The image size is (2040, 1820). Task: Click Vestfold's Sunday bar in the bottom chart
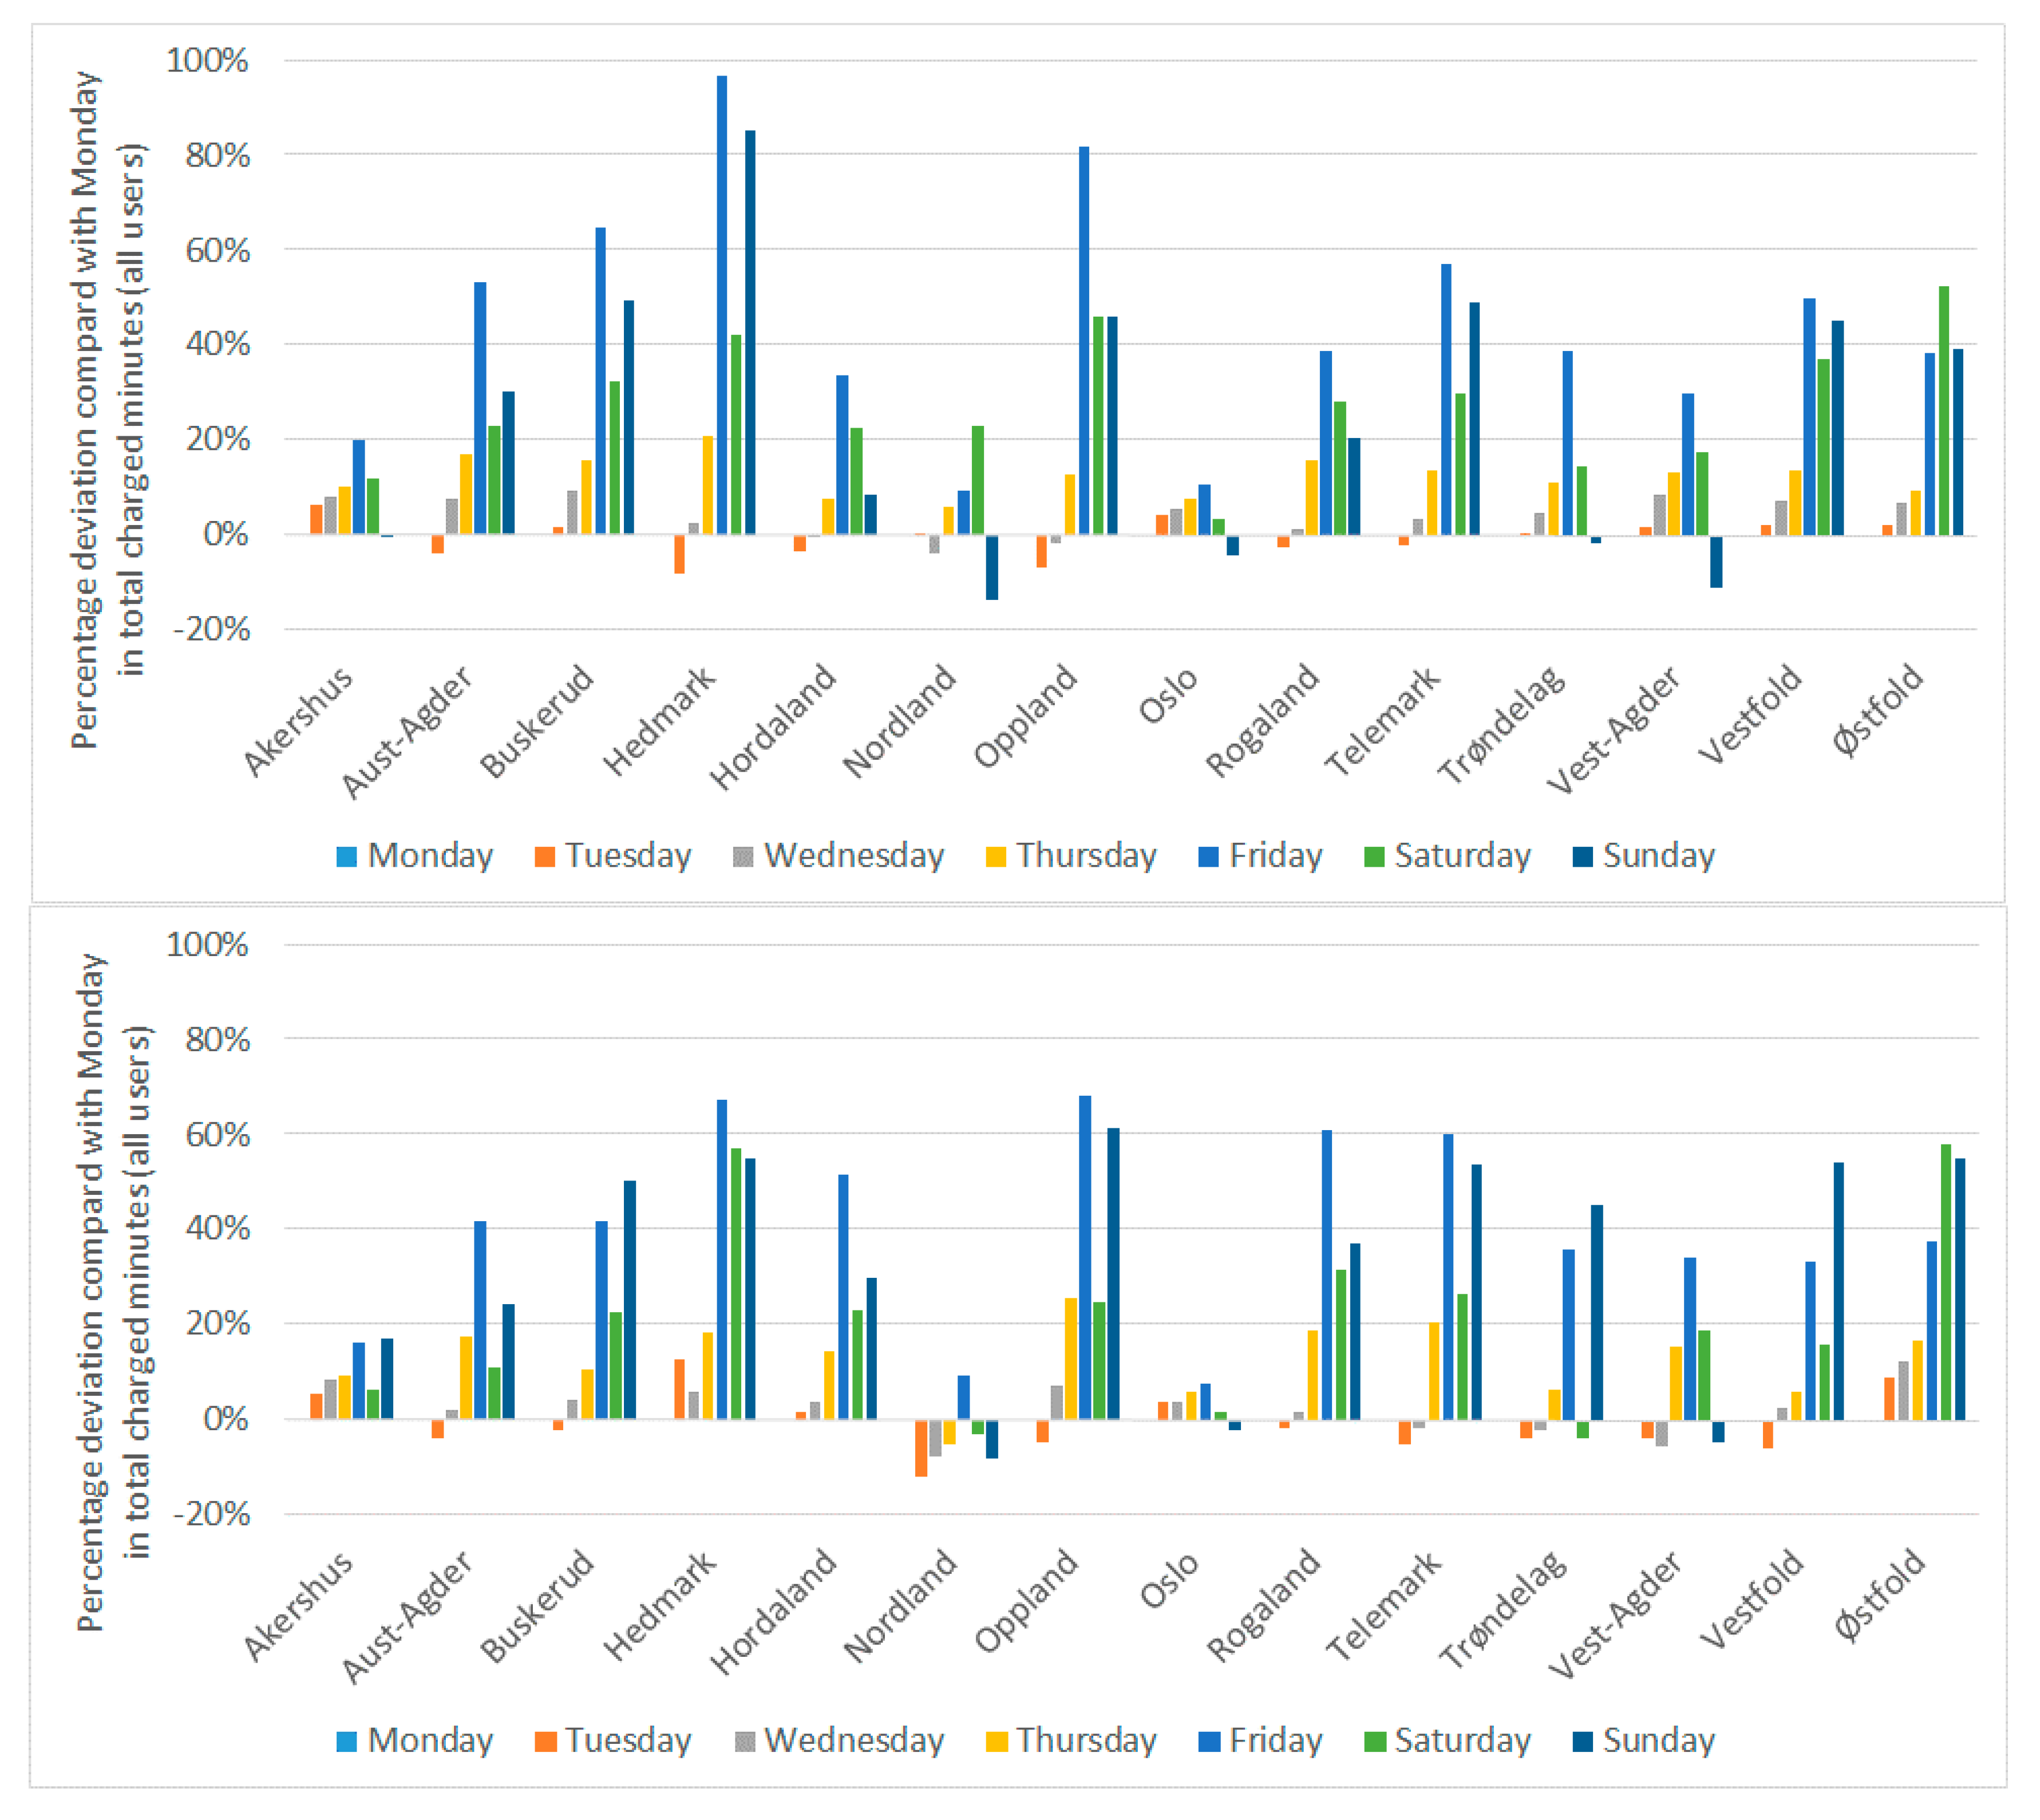pos(1838,1291)
